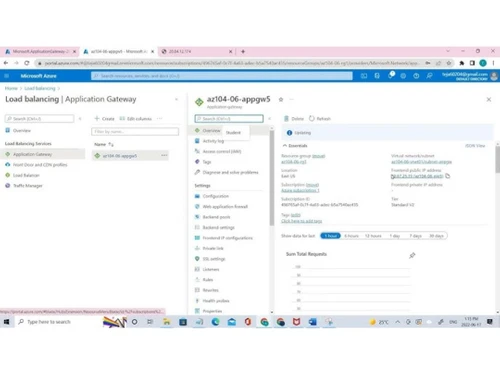
Task: Open the Directories and subscriptions filter icon
Action: tap(377, 76)
